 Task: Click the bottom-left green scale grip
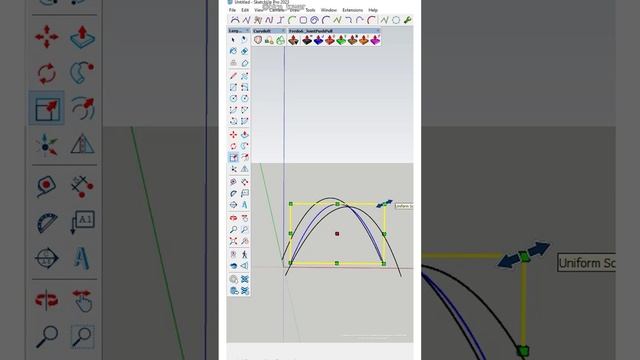click(291, 263)
